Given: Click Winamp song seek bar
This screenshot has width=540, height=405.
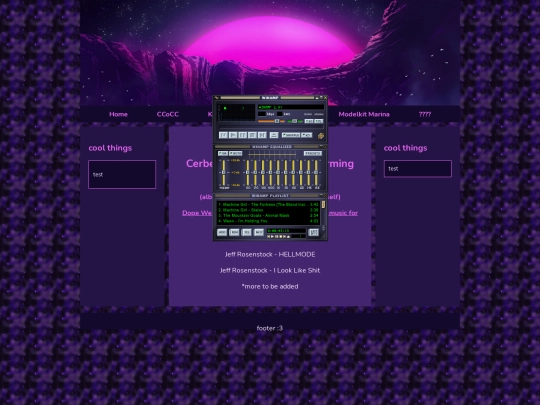Looking at the screenshot, I should (271, 127).
